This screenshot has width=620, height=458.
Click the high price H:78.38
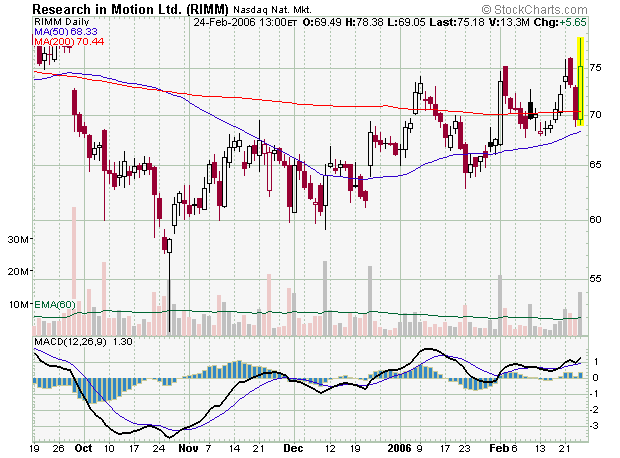(364, 22)
